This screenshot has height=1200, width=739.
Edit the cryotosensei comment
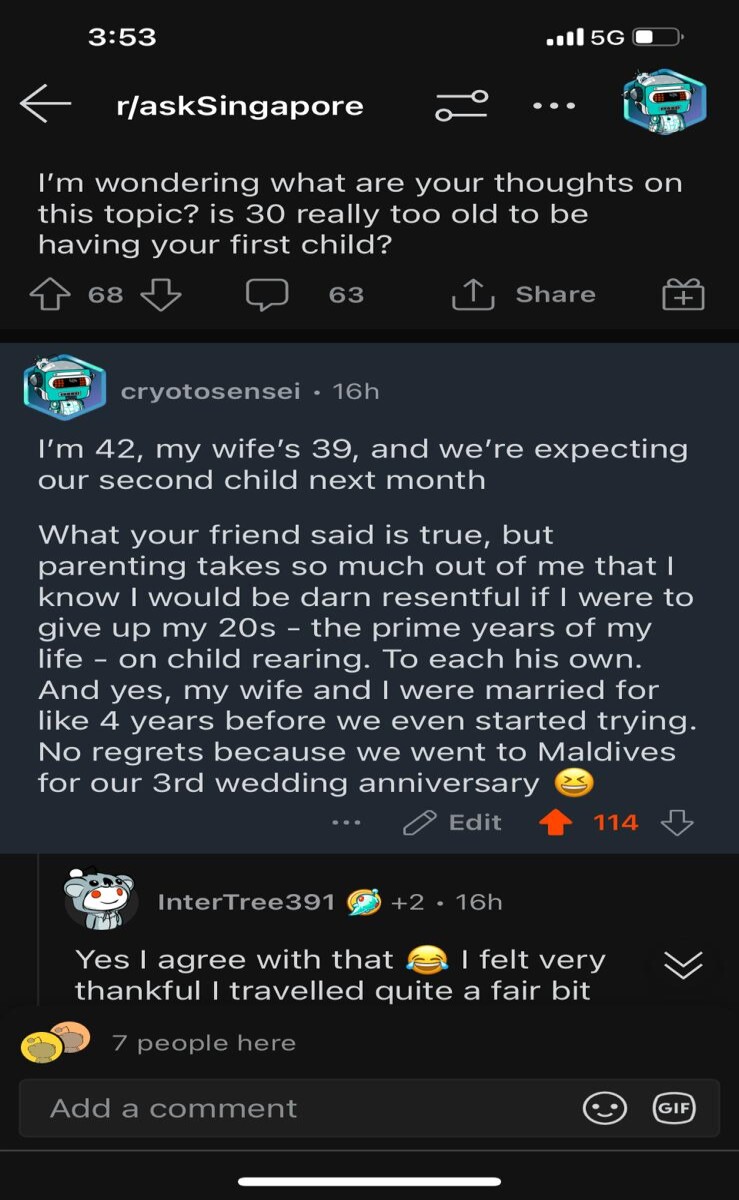[x=452, y=822]
